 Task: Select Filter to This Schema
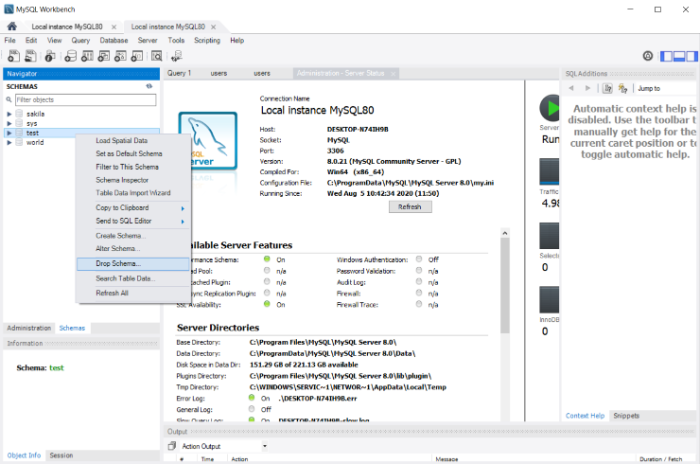pyautogui.click(x=133, y=167)
